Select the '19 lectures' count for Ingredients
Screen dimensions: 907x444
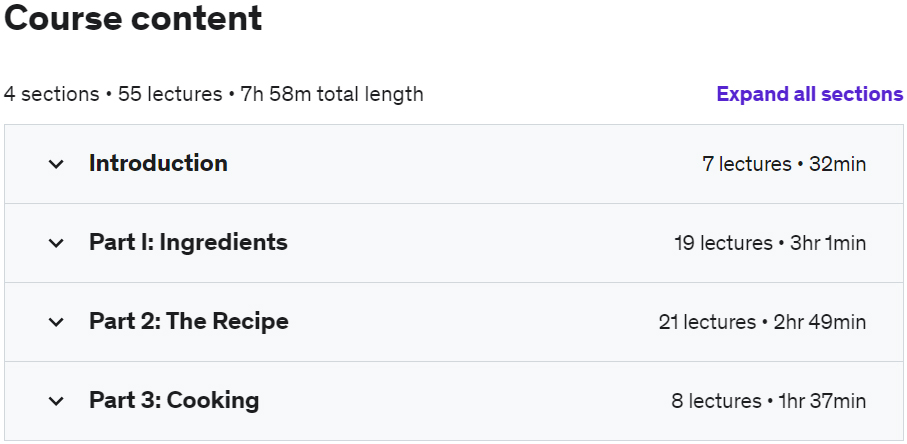point(724,243)
